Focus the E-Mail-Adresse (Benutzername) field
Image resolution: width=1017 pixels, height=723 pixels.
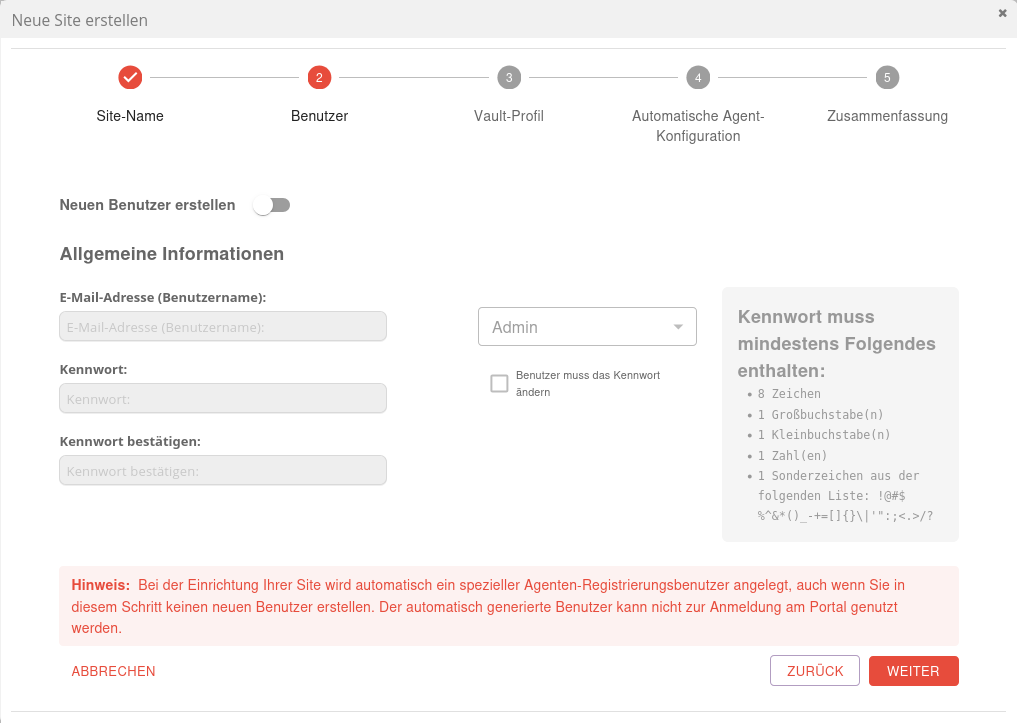(x=223, y=327)
